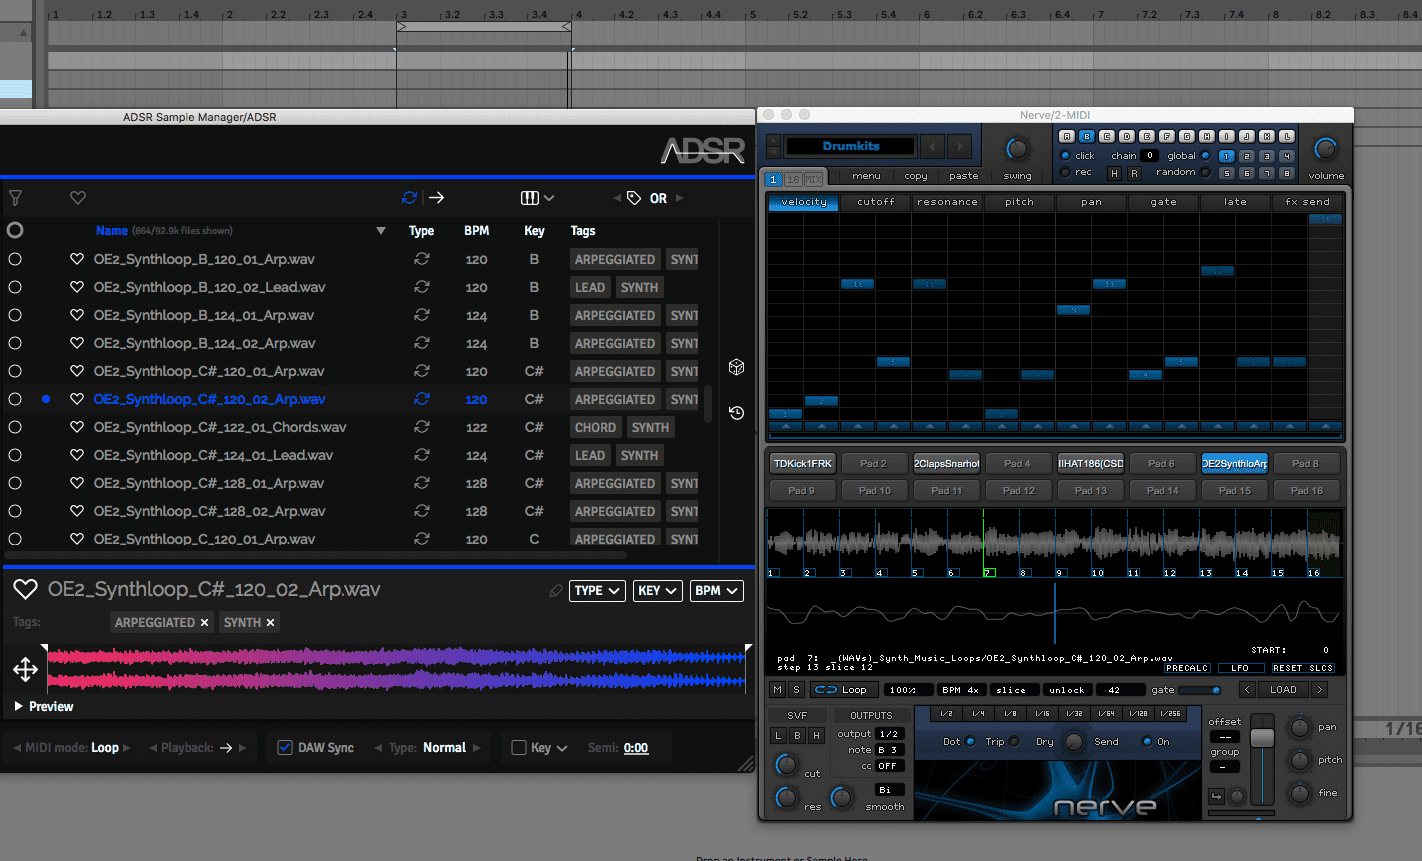Click the random dice icon
Viewport: 1422px width, 861px height.
pos(736,367)
